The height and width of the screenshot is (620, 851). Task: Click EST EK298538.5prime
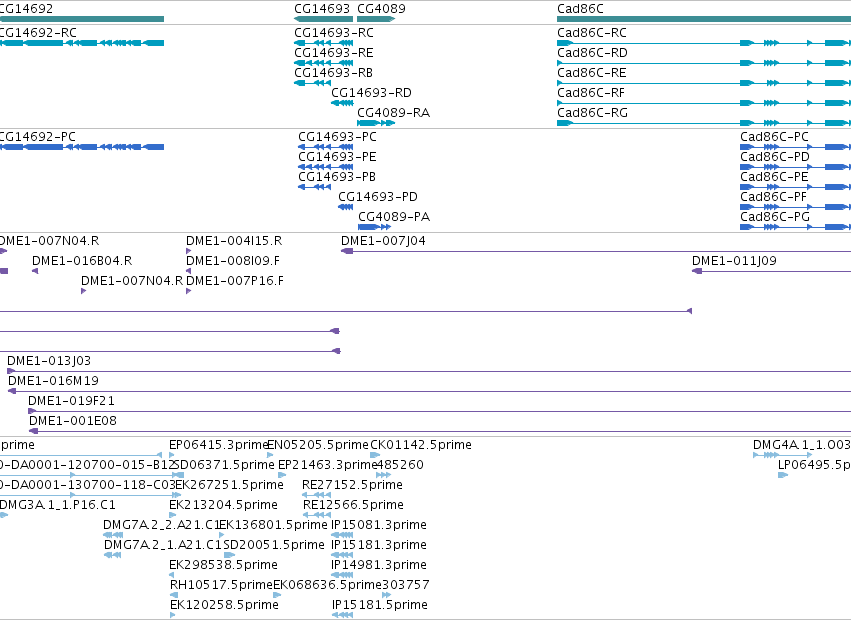tap(172, 575)
